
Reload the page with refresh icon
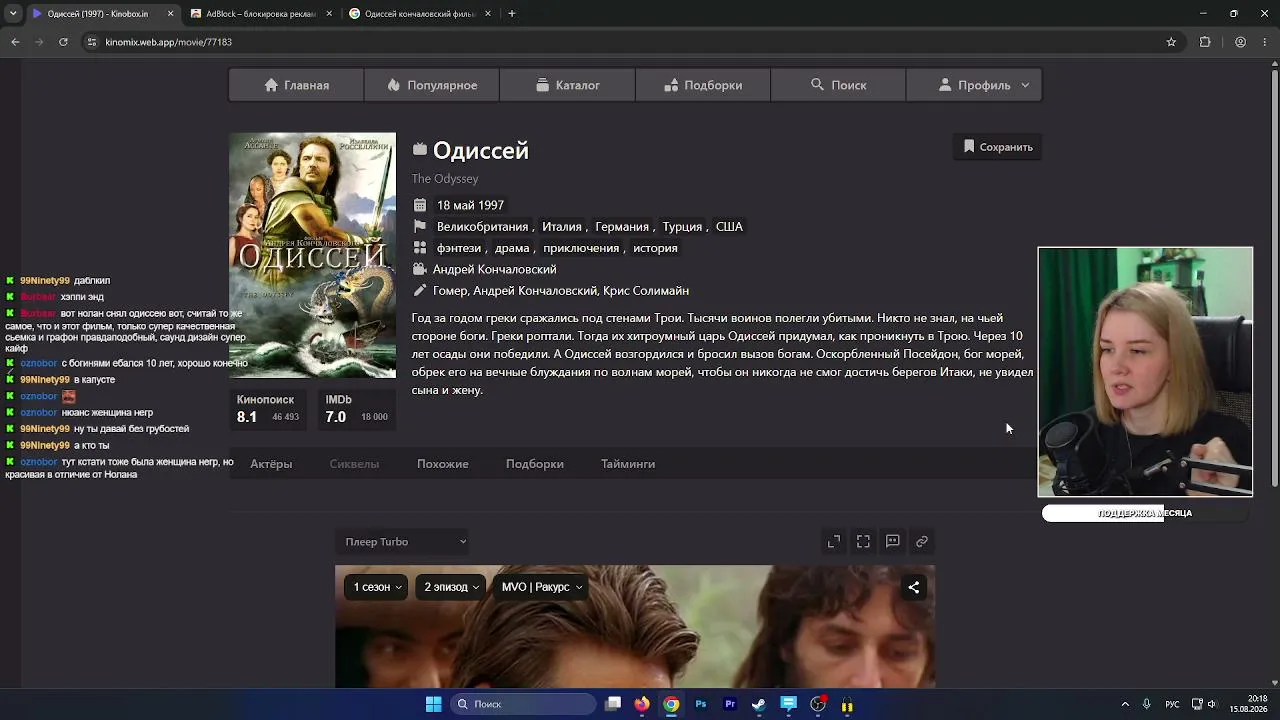coord(63,42)
